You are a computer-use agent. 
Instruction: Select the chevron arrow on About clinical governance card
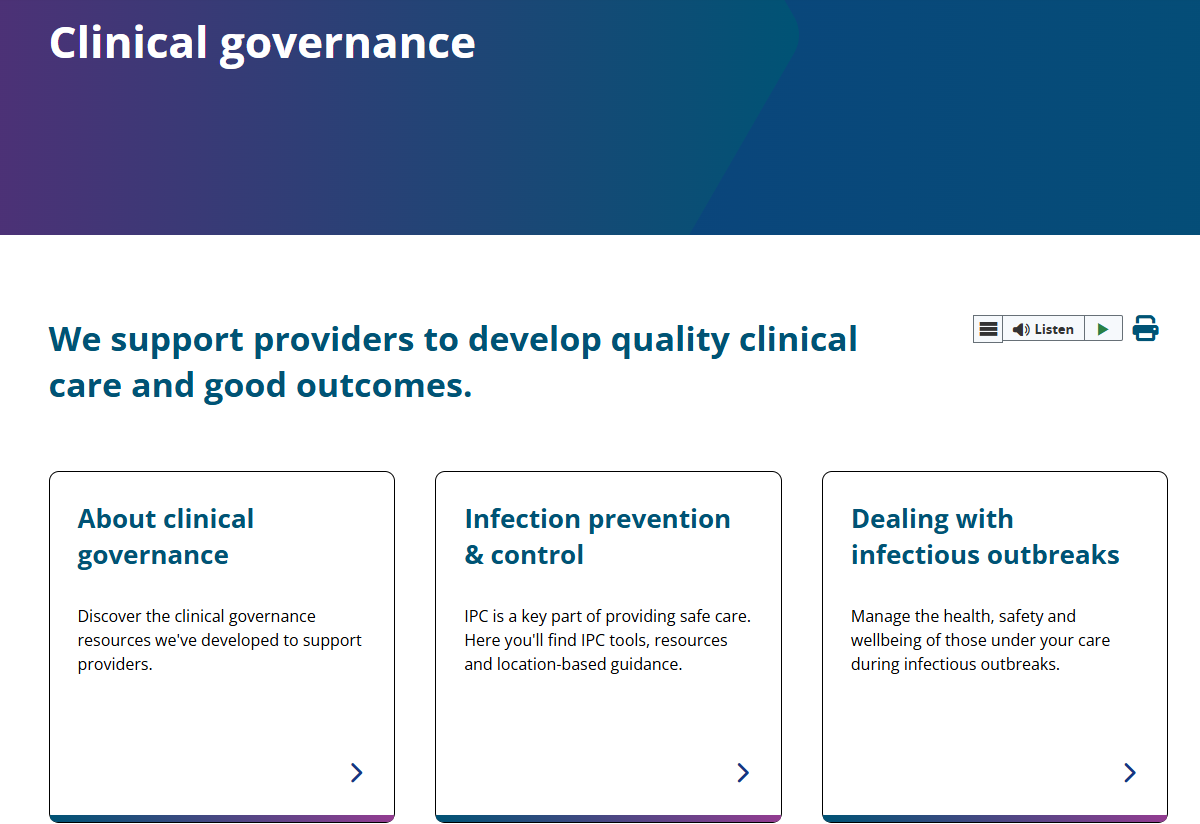[356, 772]
